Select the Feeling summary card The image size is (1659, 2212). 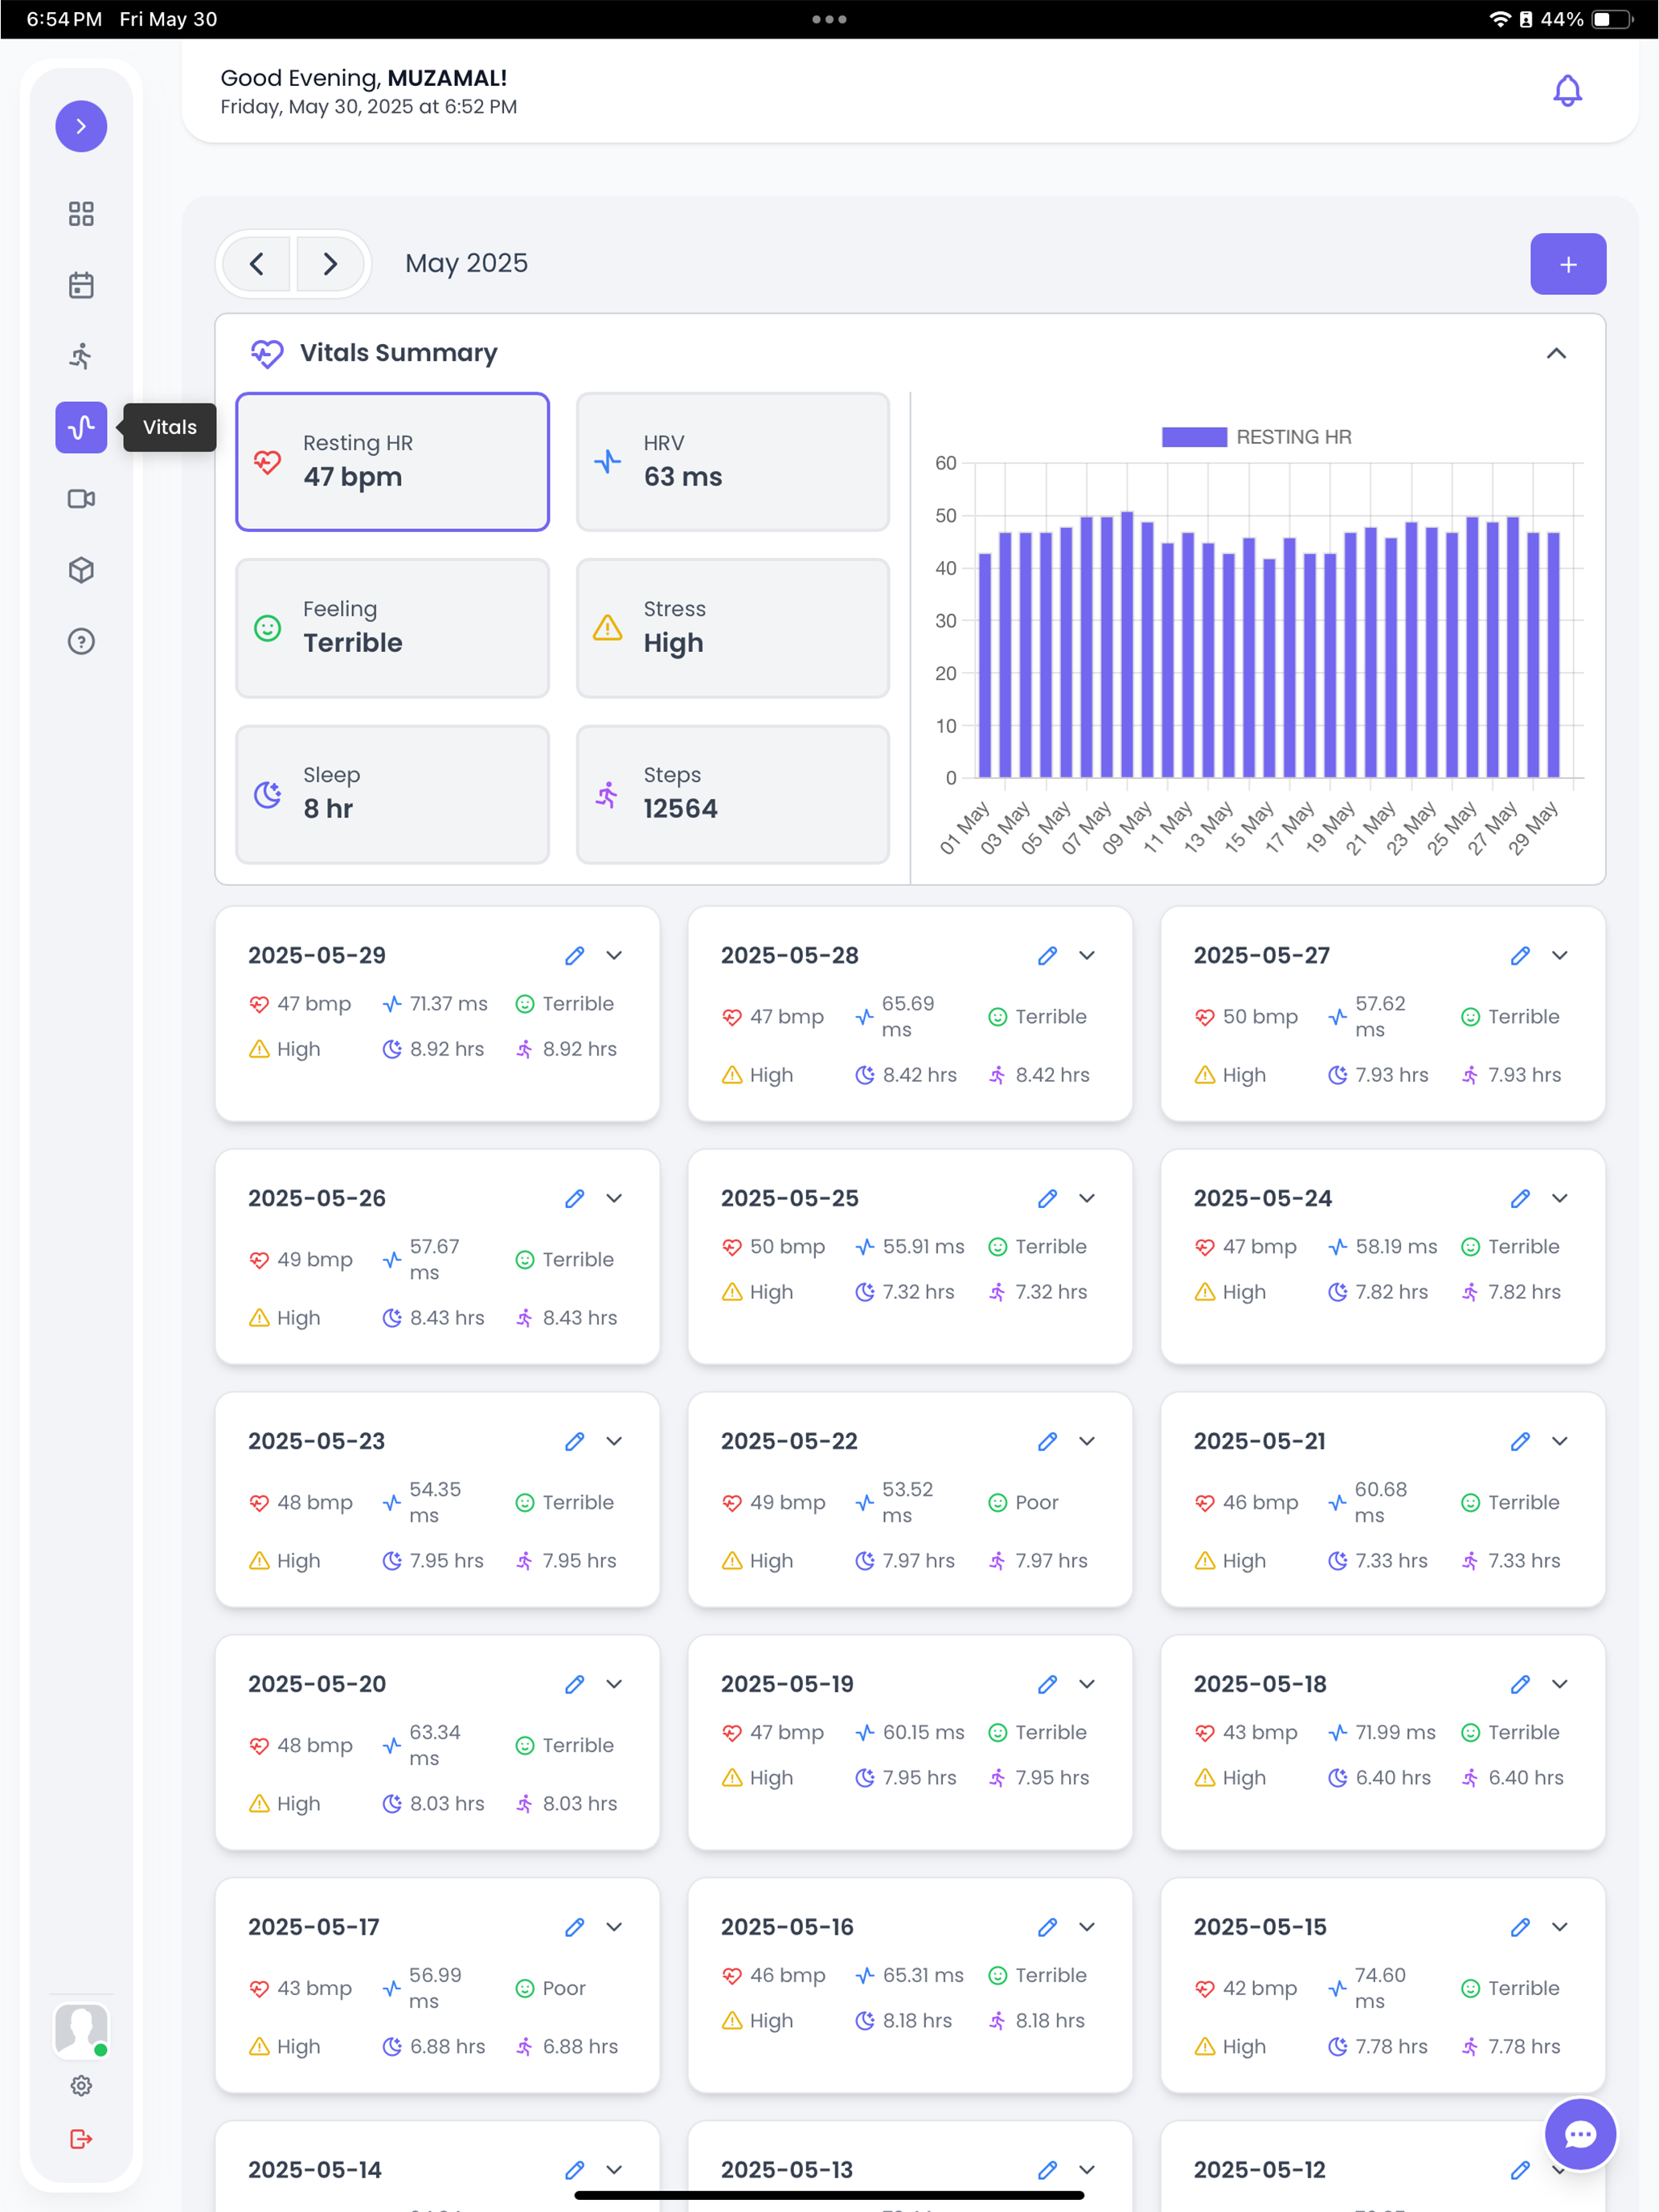[x=393, y=628]
